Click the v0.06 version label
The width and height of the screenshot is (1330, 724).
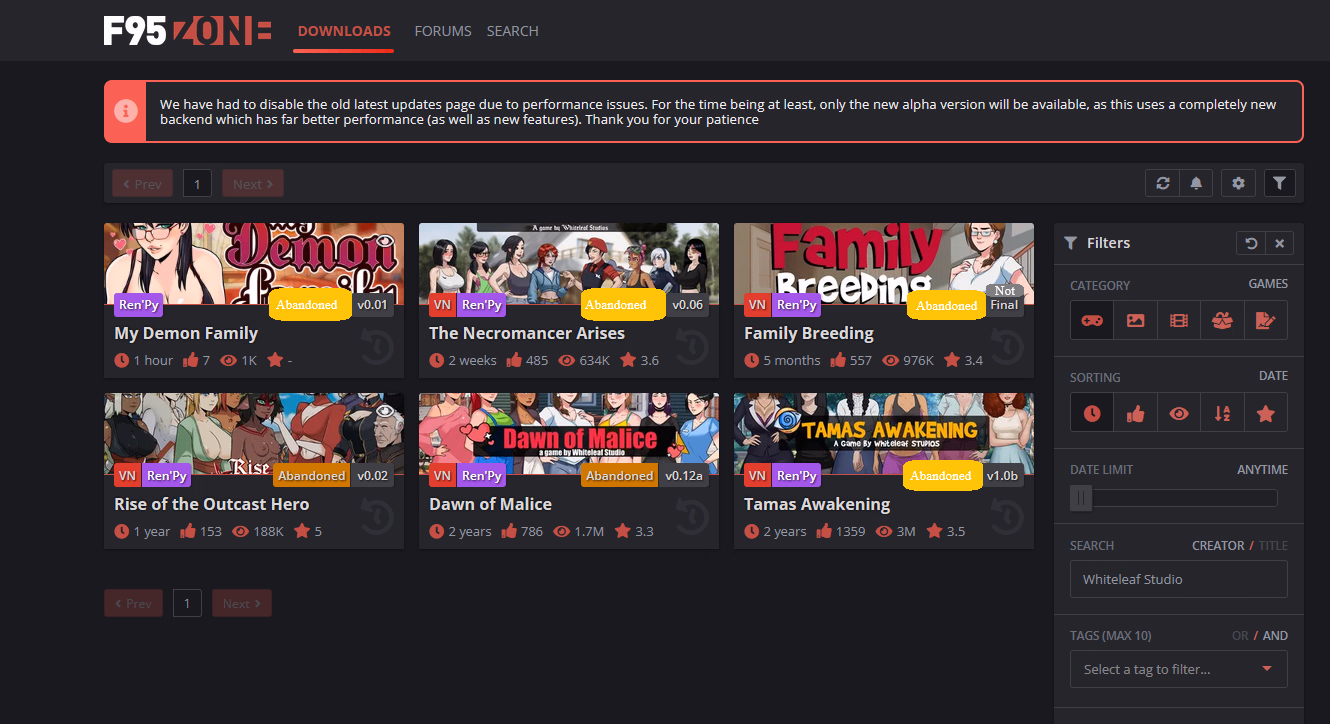point(688,305)
